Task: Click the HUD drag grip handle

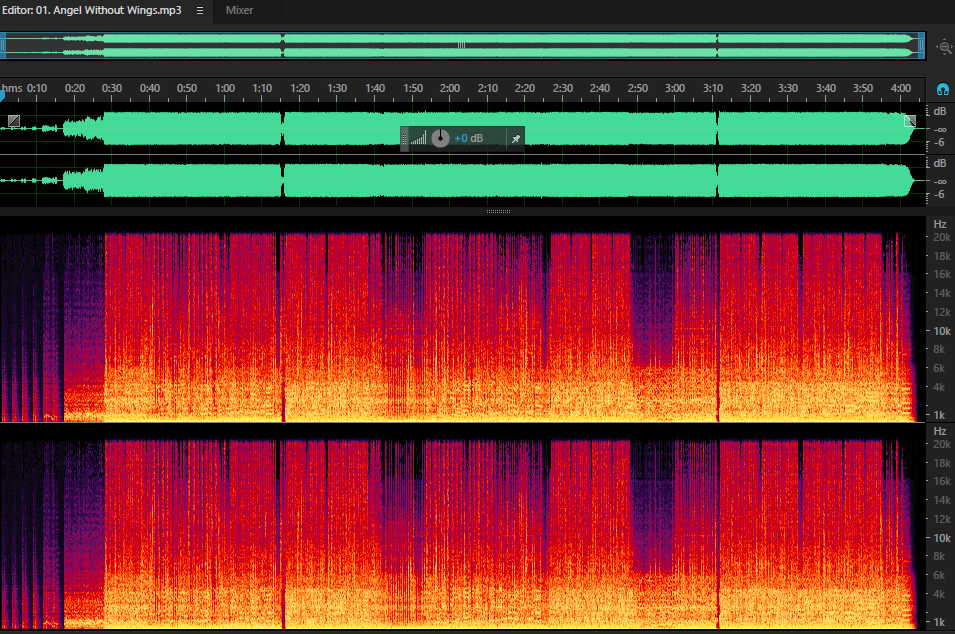Action: 404,139
